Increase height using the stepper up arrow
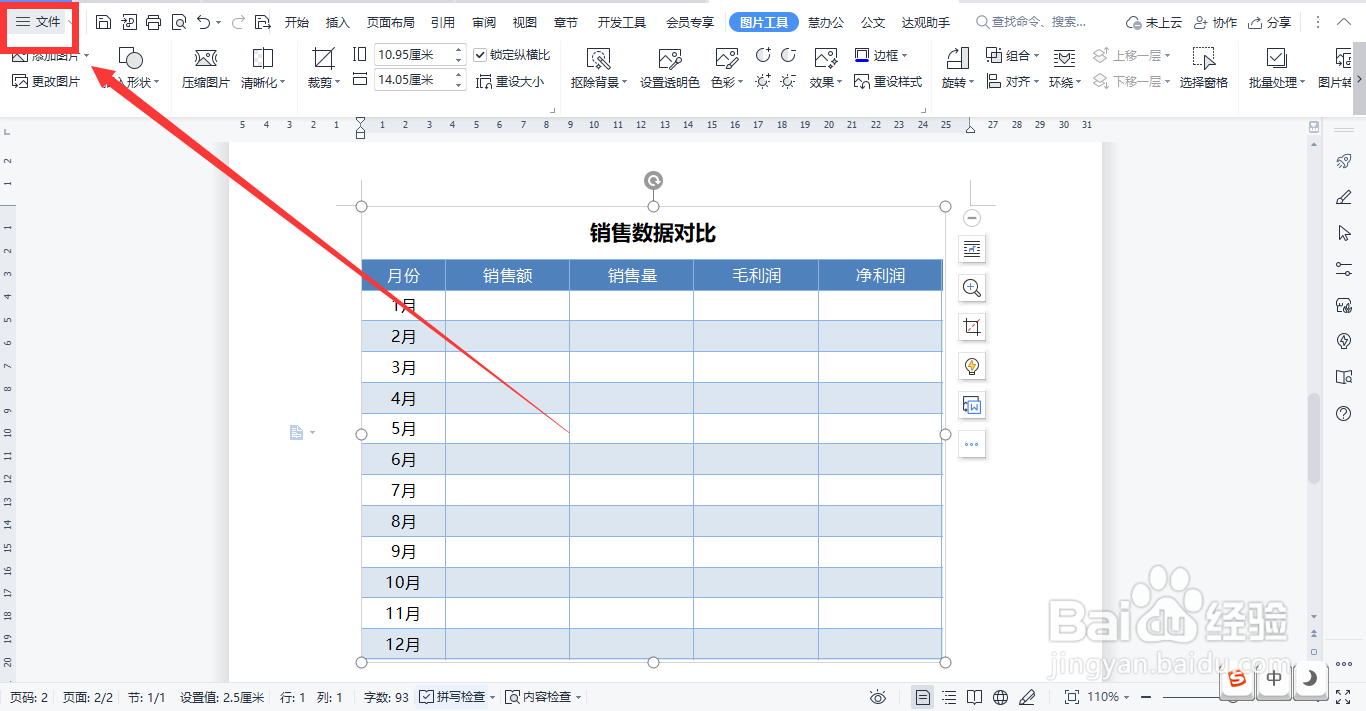The height and width of the screenshot is (711, 1366). click(459, 50)
